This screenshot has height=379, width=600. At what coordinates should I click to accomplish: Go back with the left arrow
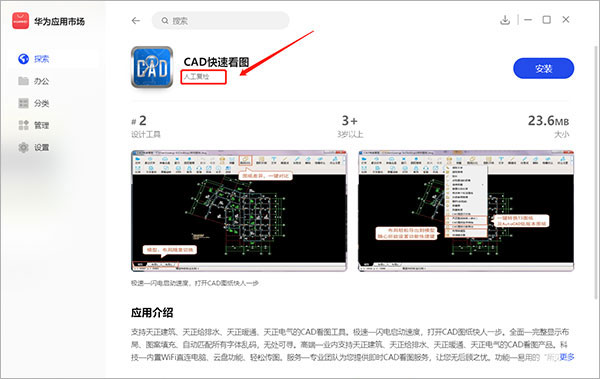coord(136,21)
